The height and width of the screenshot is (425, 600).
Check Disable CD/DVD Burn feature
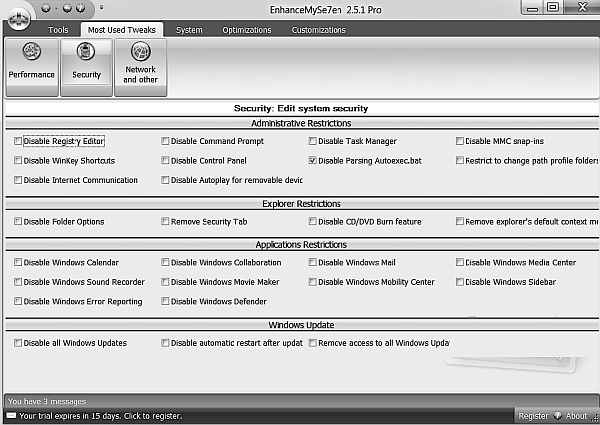pyautogui.click(x=312, y=221)
